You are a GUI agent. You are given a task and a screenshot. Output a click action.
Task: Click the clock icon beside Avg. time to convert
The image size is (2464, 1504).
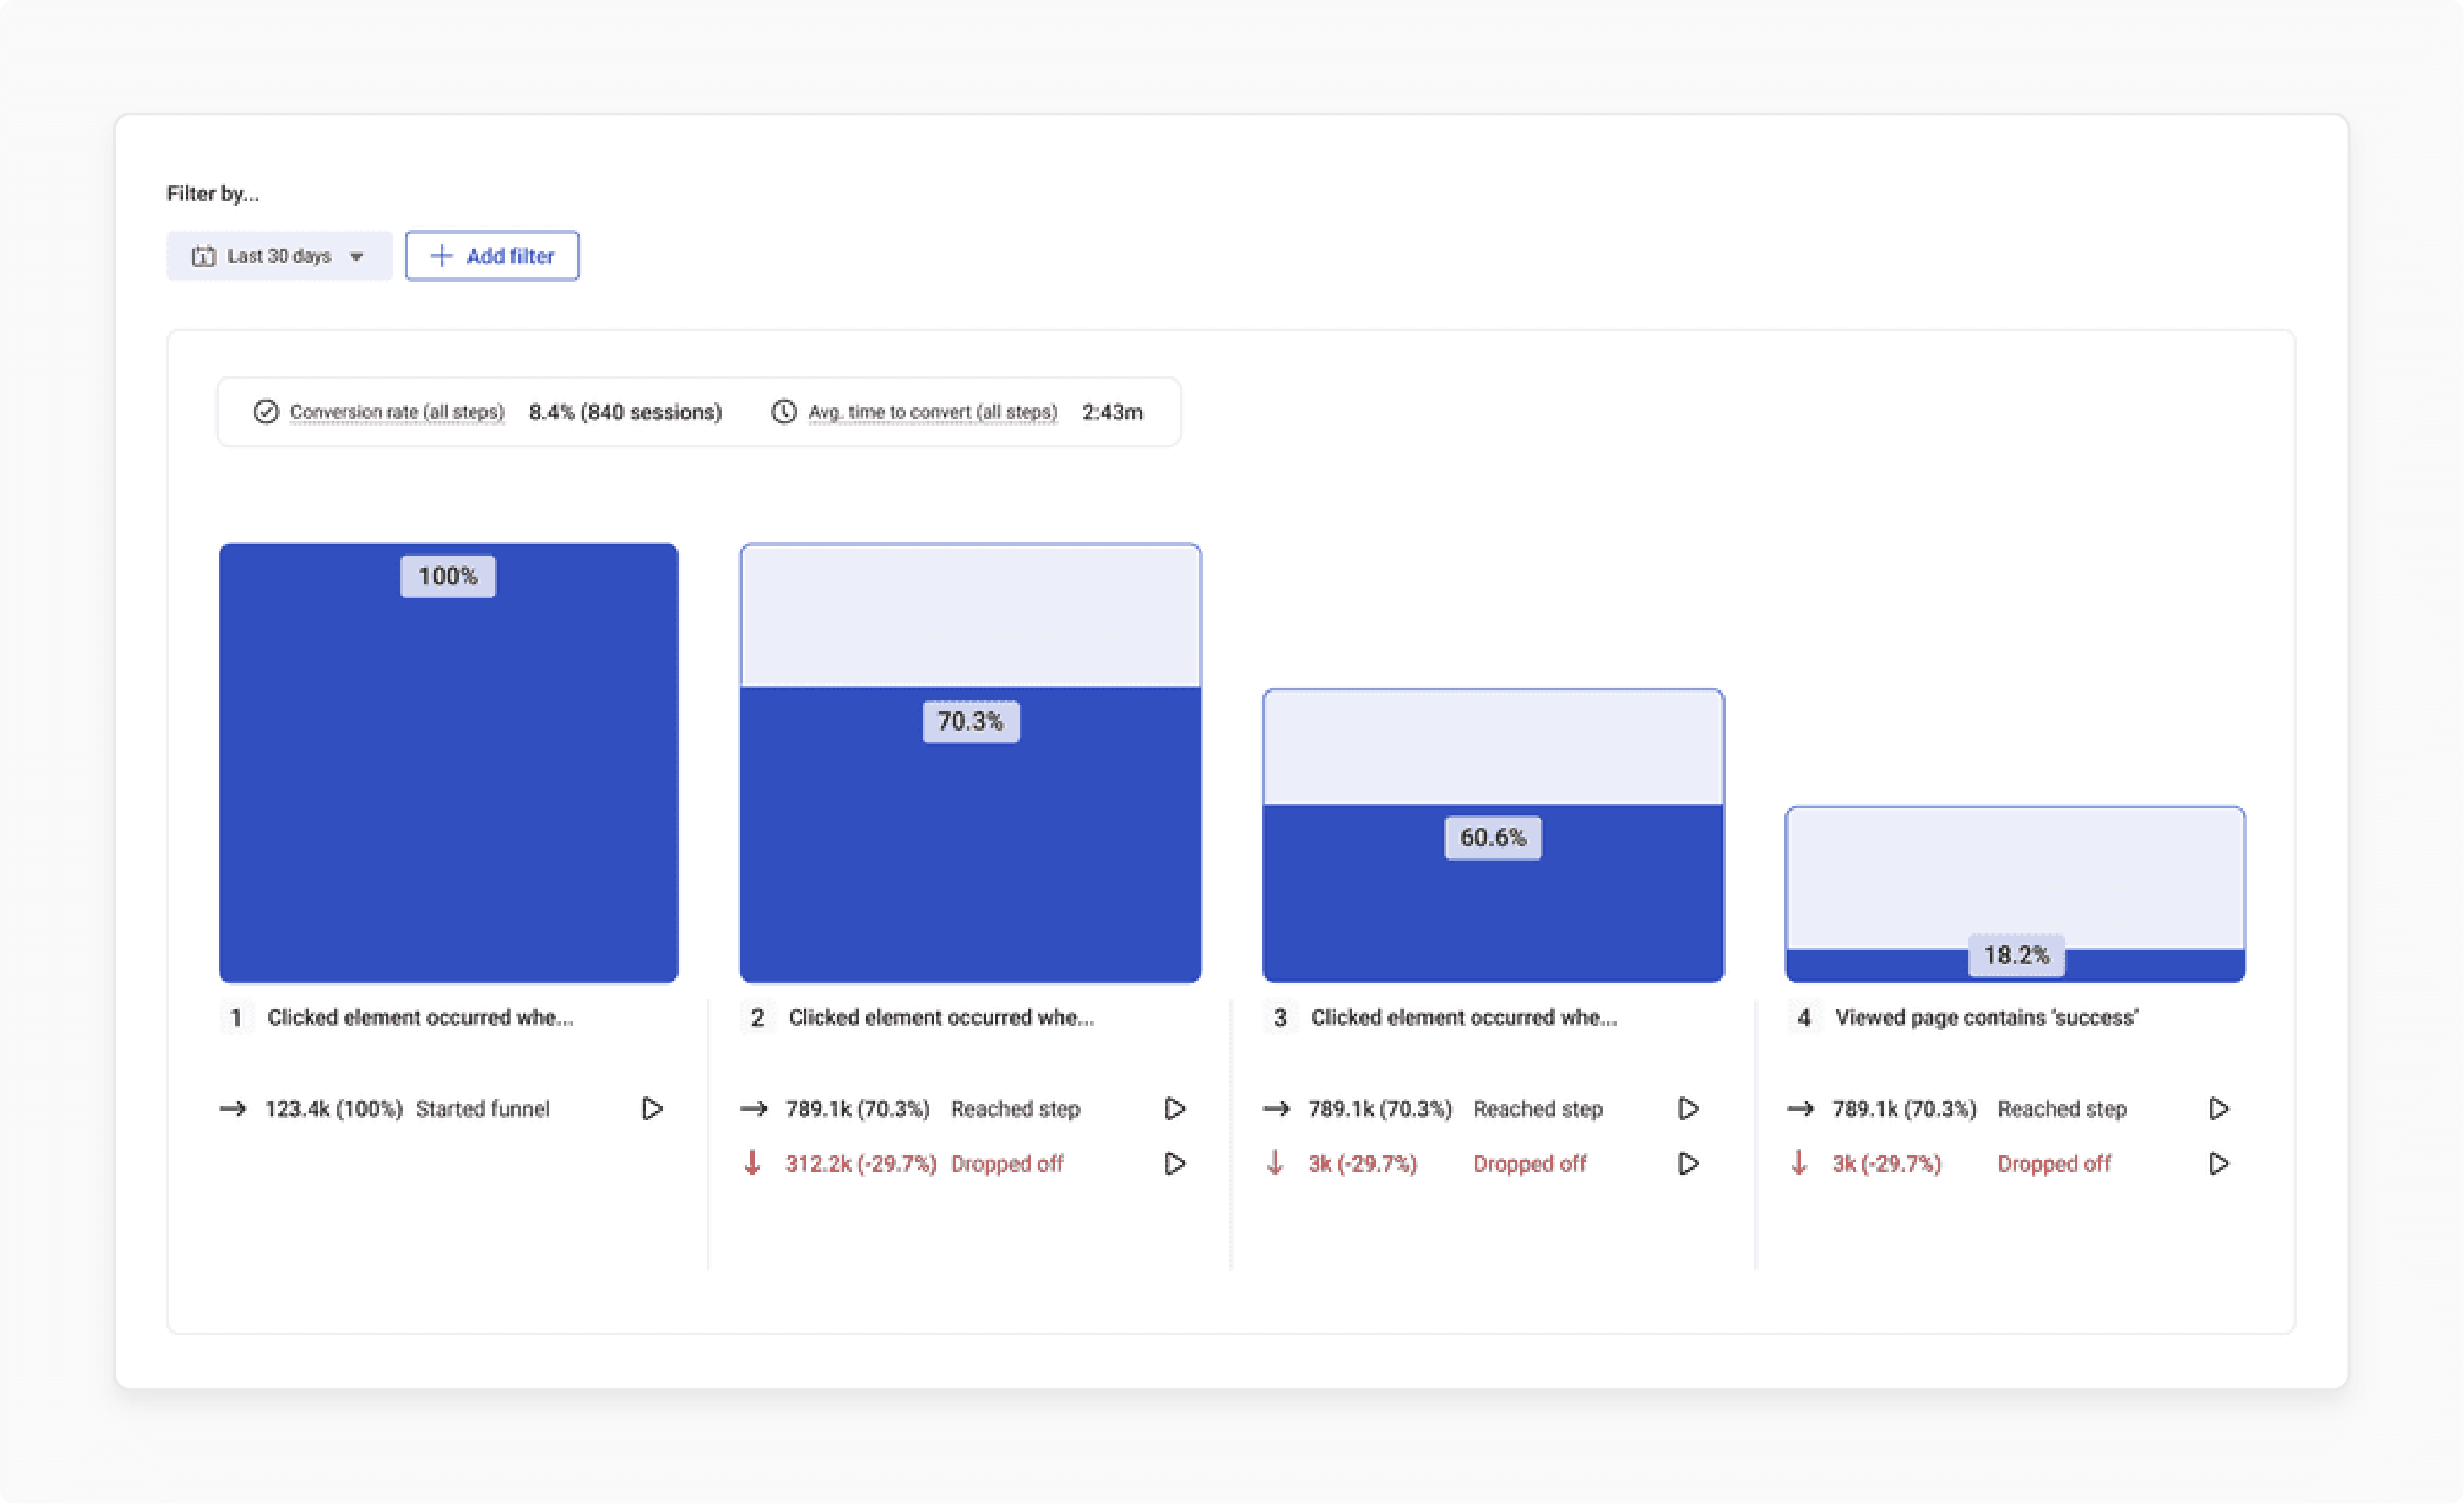point(784,412)
